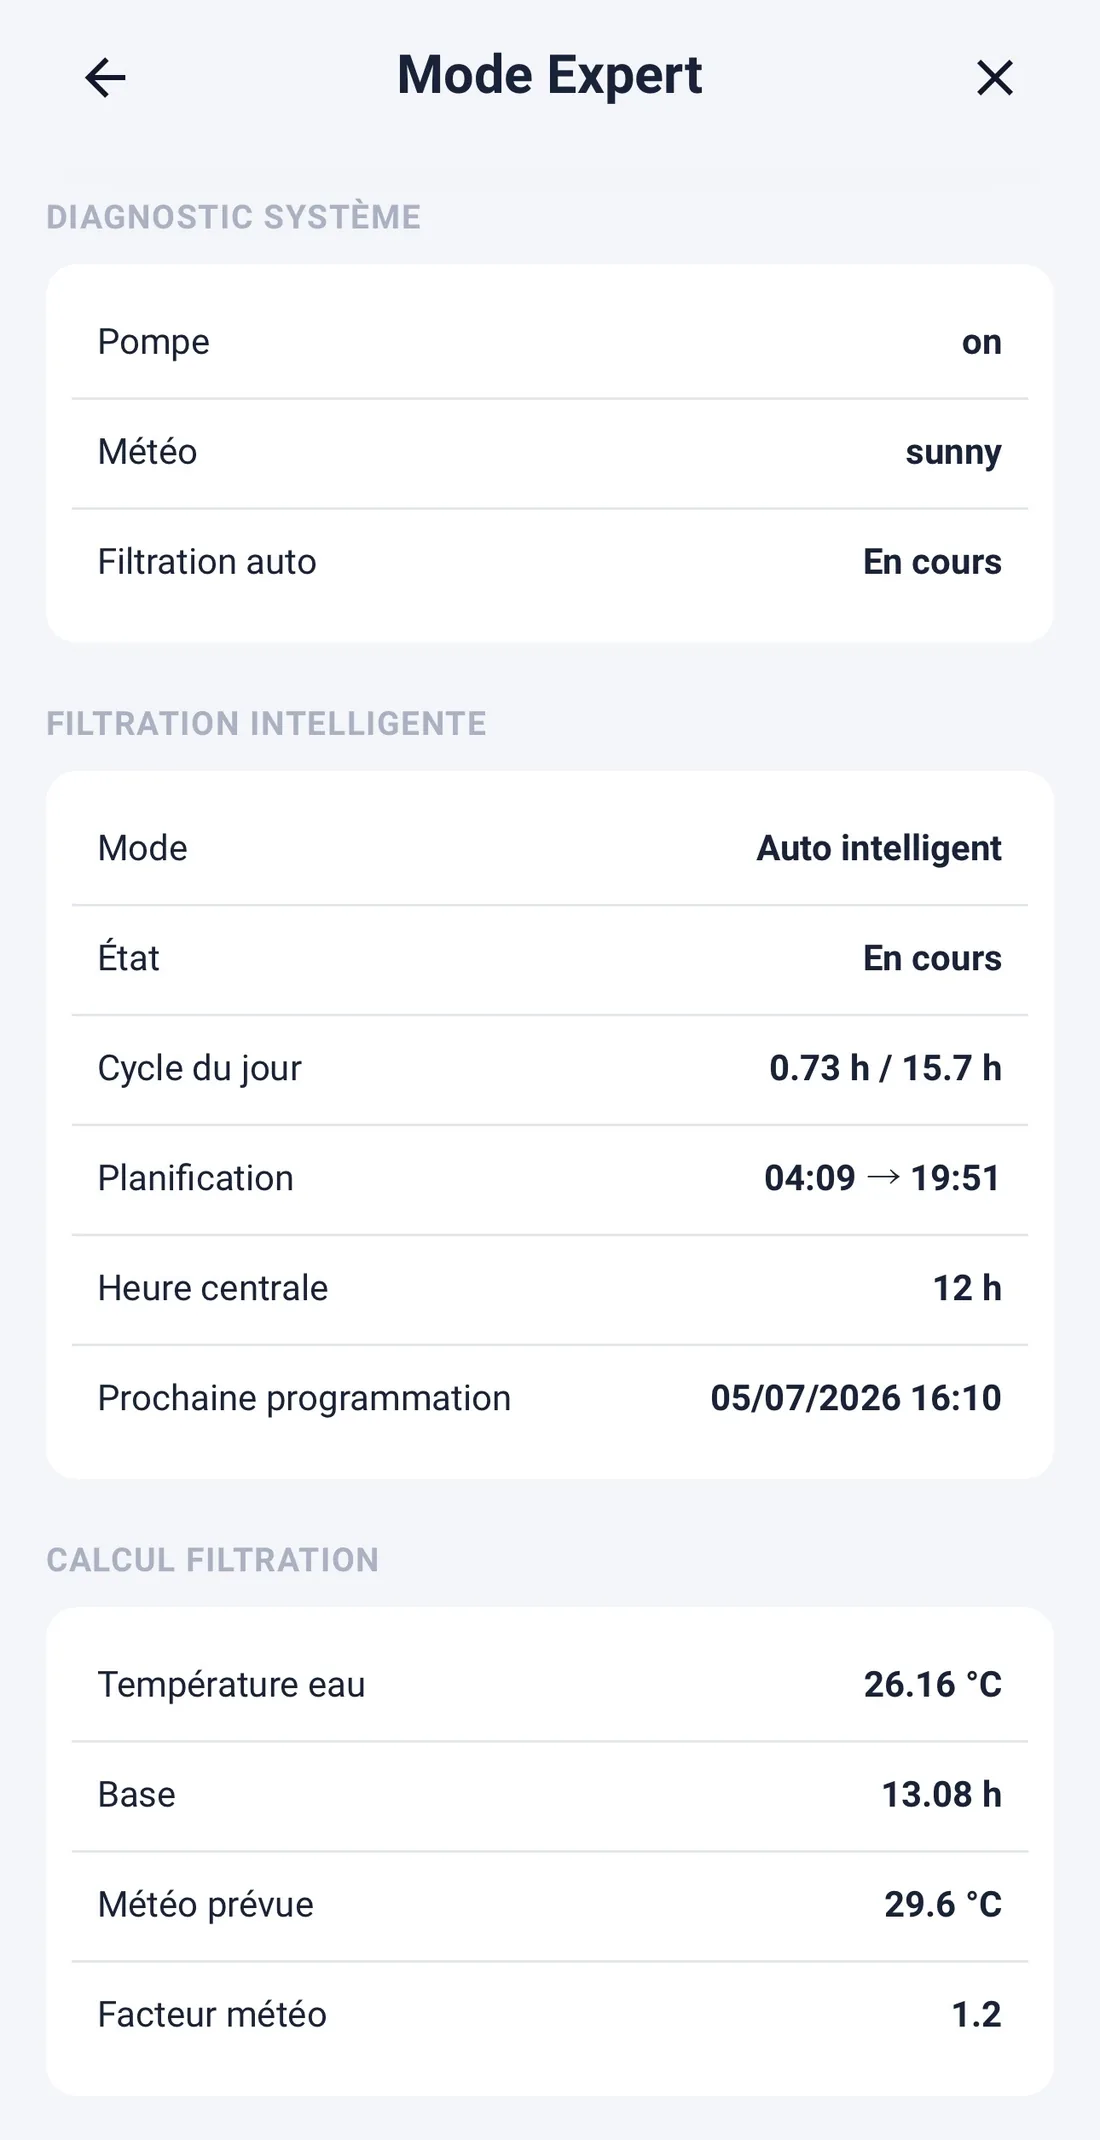Tap the Météo sunny row

(550, 453)
